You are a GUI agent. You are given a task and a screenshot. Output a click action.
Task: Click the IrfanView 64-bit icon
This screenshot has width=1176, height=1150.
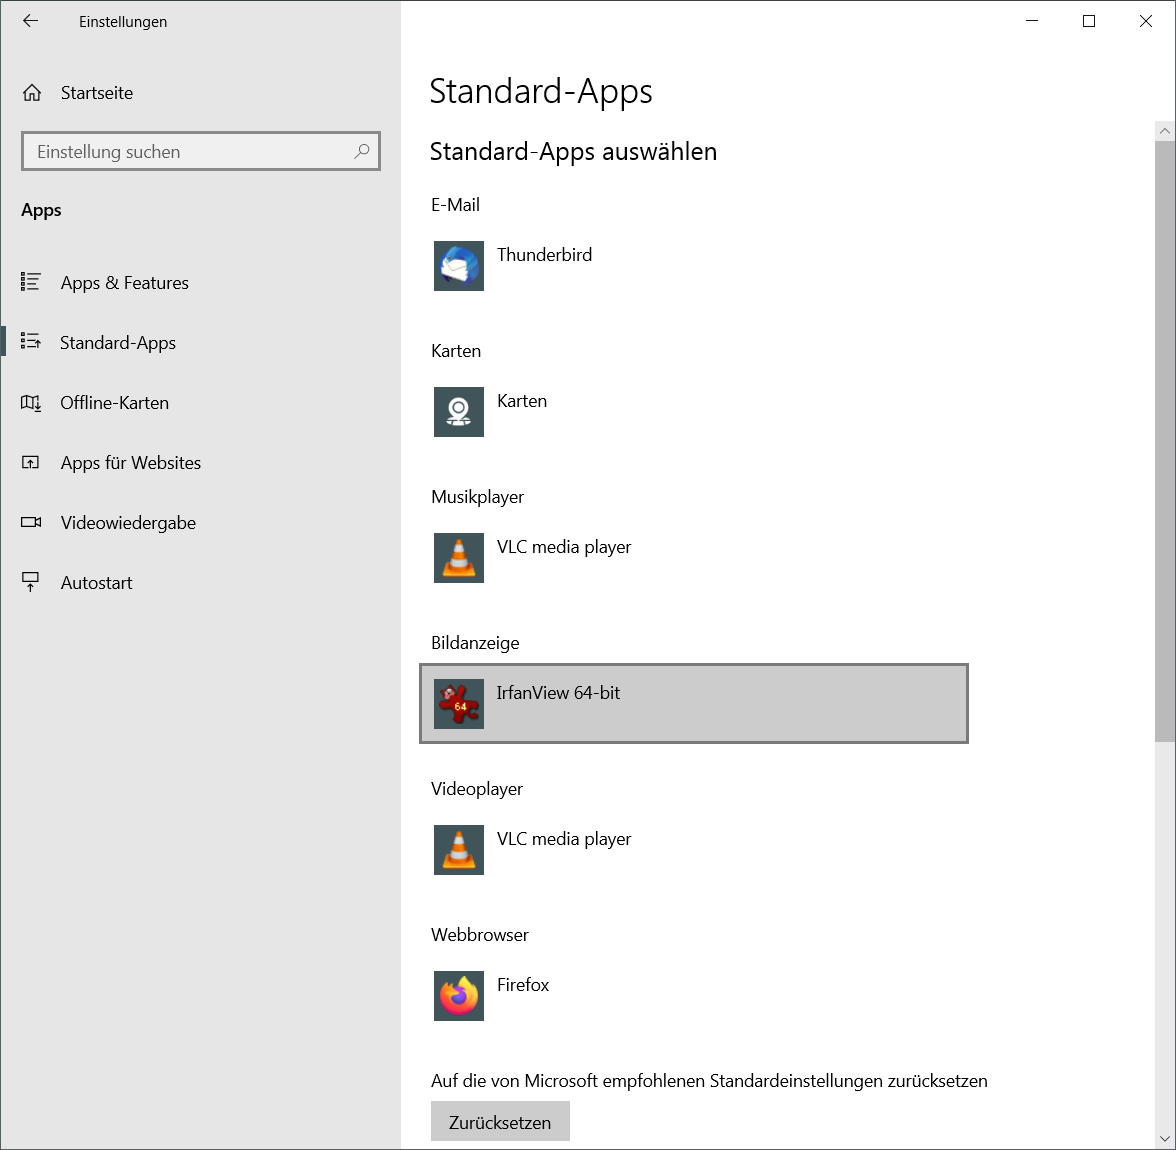point(459,704)
